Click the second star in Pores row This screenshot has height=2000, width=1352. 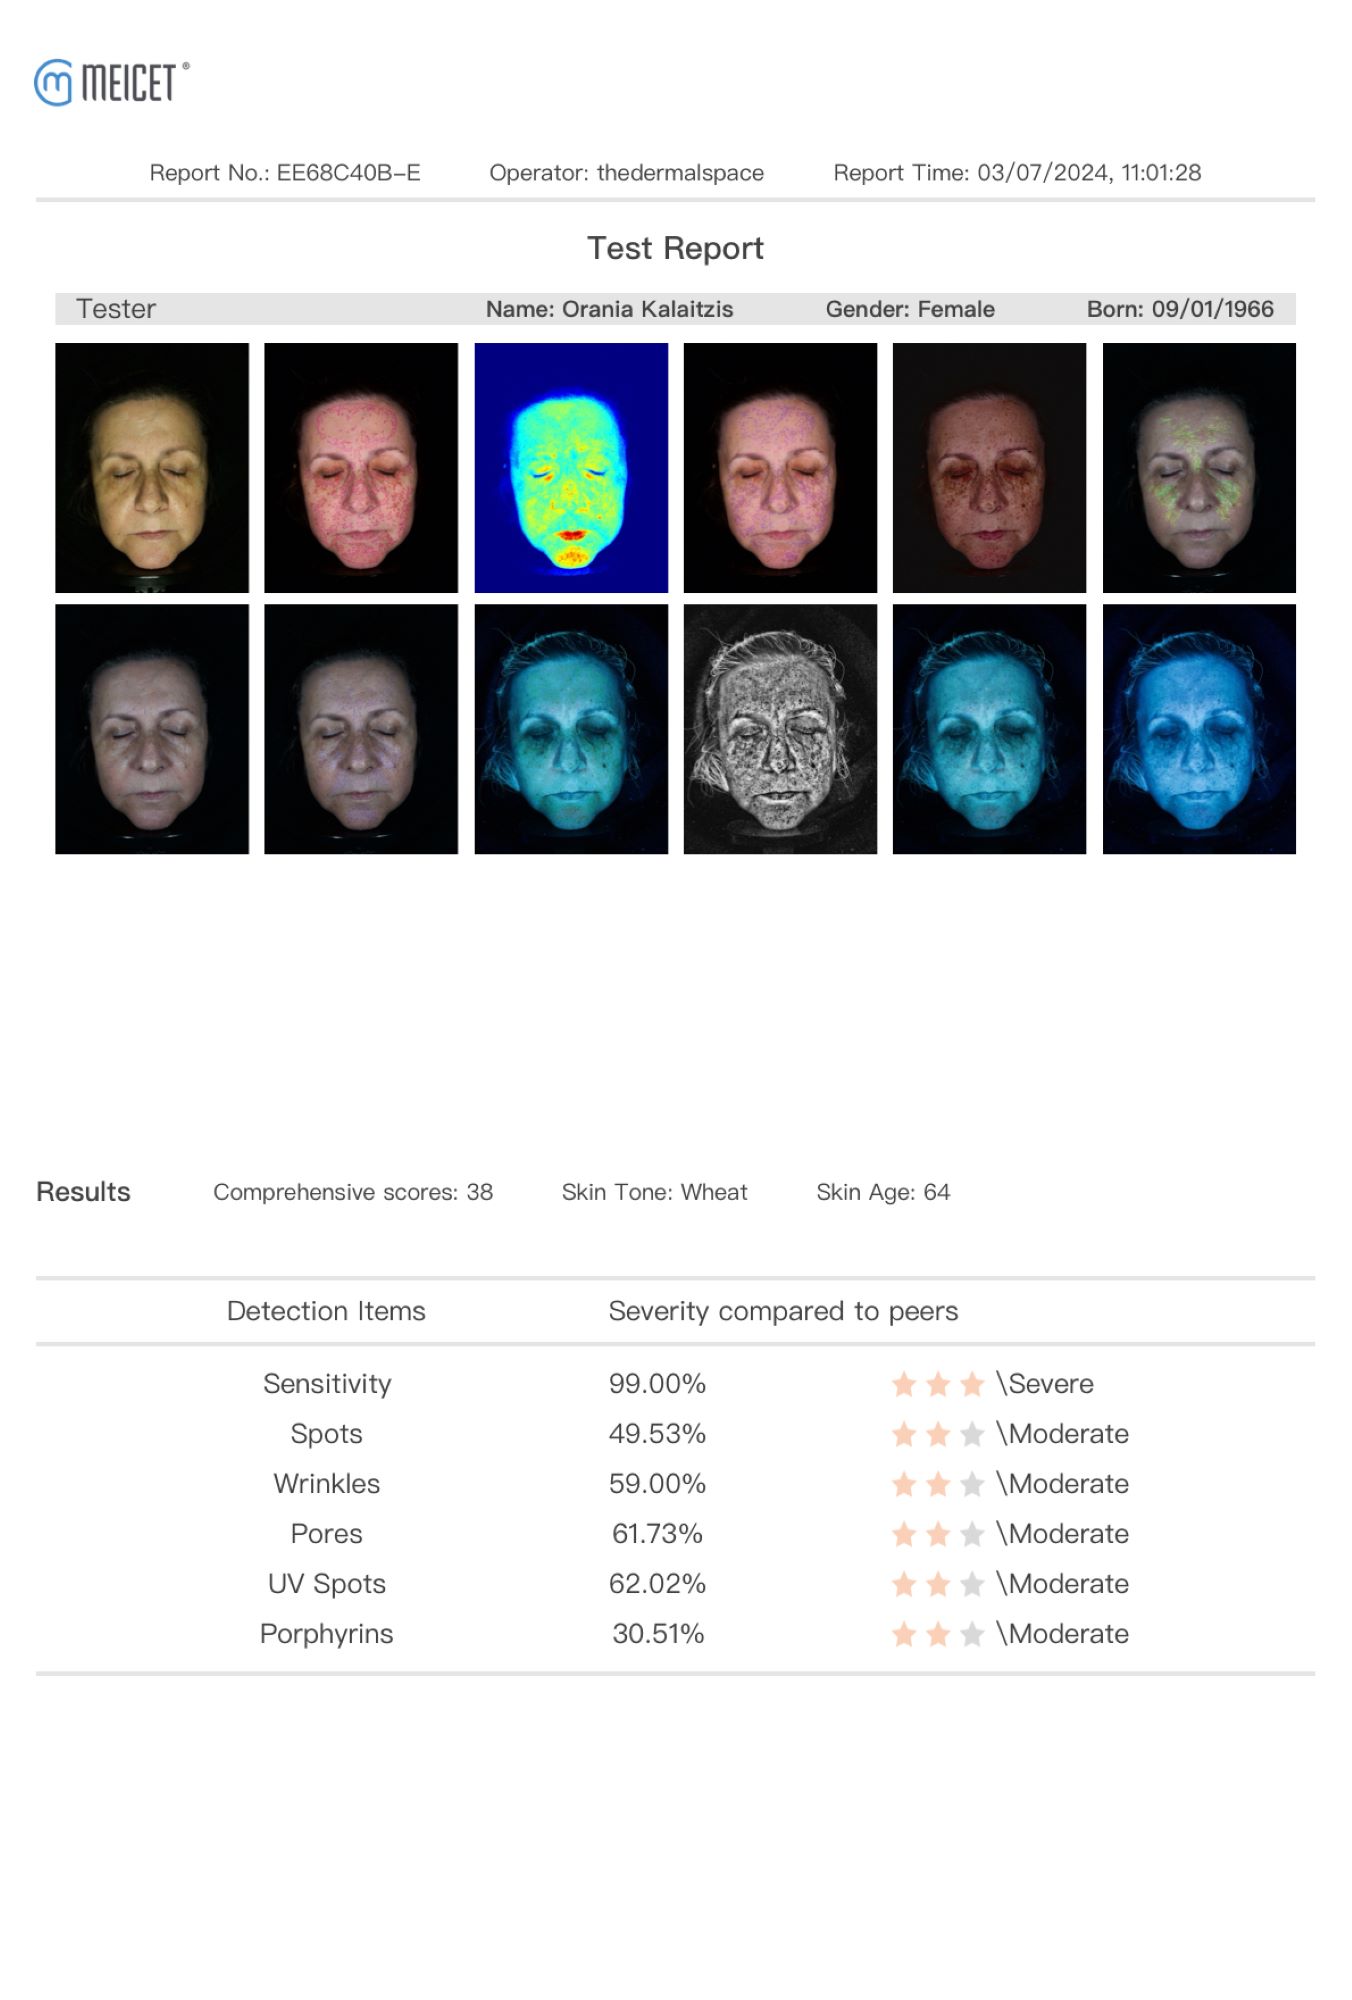click(x=938, y=1534)
